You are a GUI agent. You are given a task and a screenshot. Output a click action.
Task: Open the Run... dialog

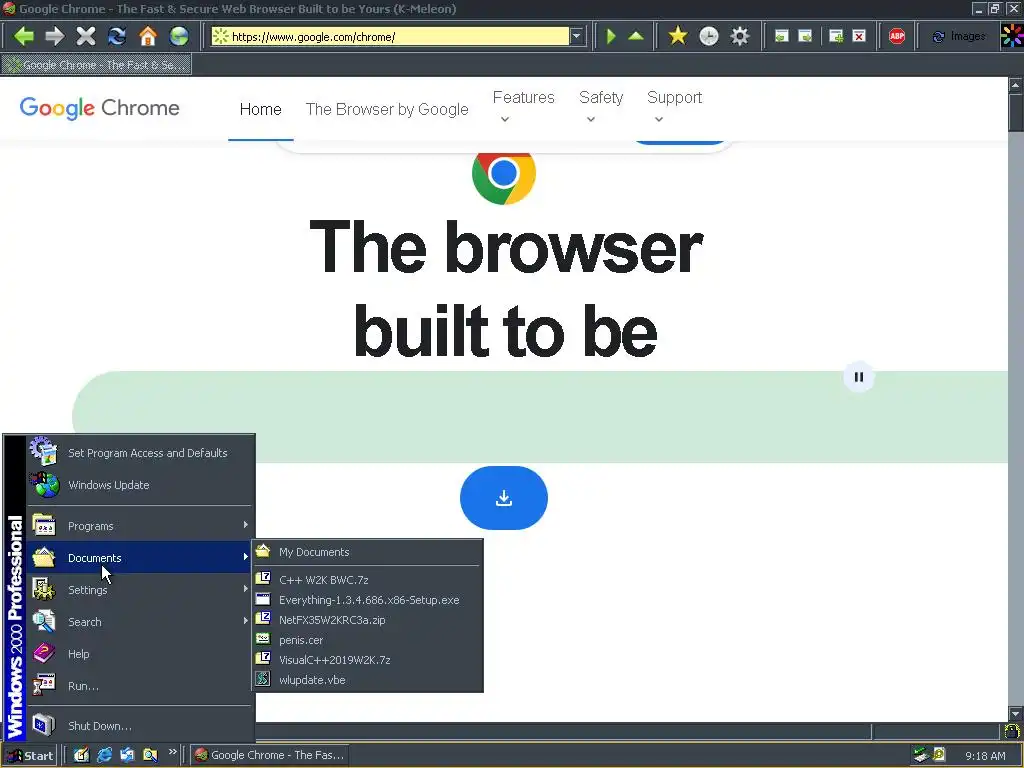point(140,686)
